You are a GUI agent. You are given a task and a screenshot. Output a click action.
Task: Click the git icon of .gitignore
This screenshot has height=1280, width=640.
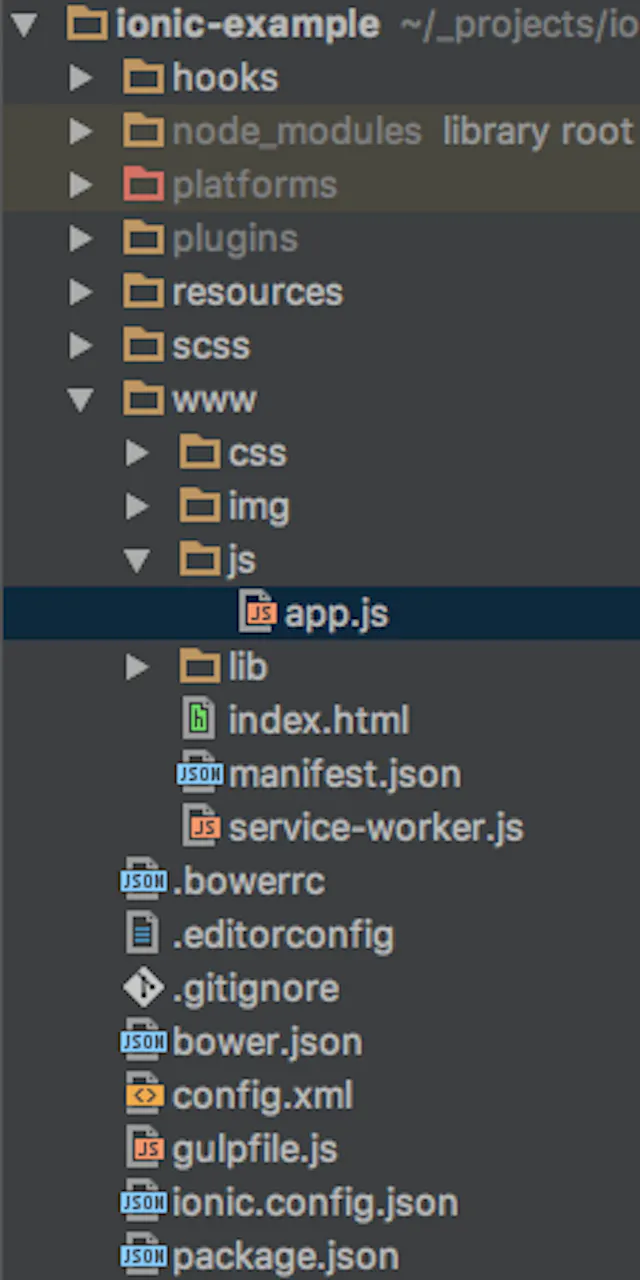click(x=144, y=988)
